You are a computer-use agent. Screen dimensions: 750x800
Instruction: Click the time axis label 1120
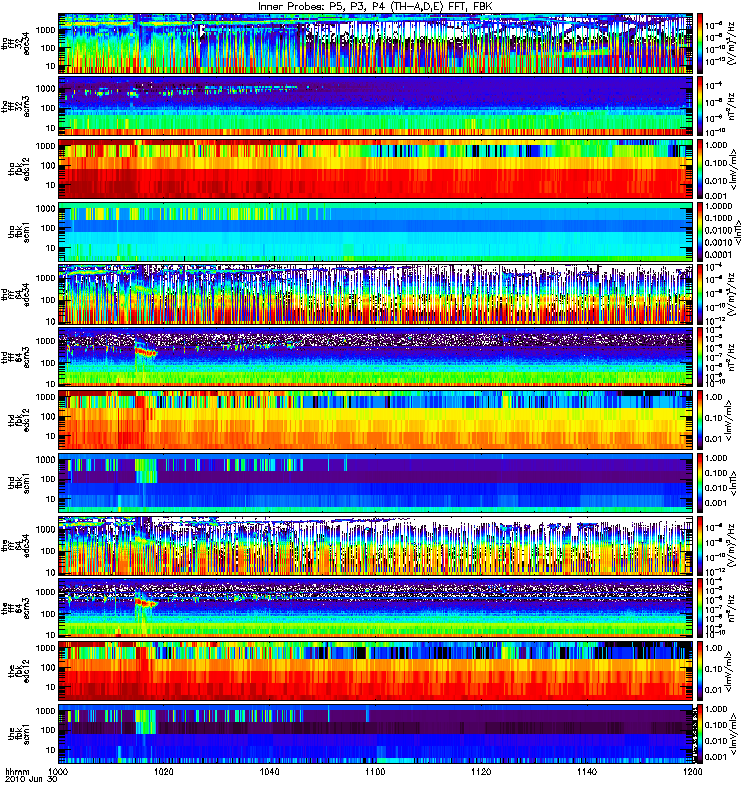coord(481,772)
